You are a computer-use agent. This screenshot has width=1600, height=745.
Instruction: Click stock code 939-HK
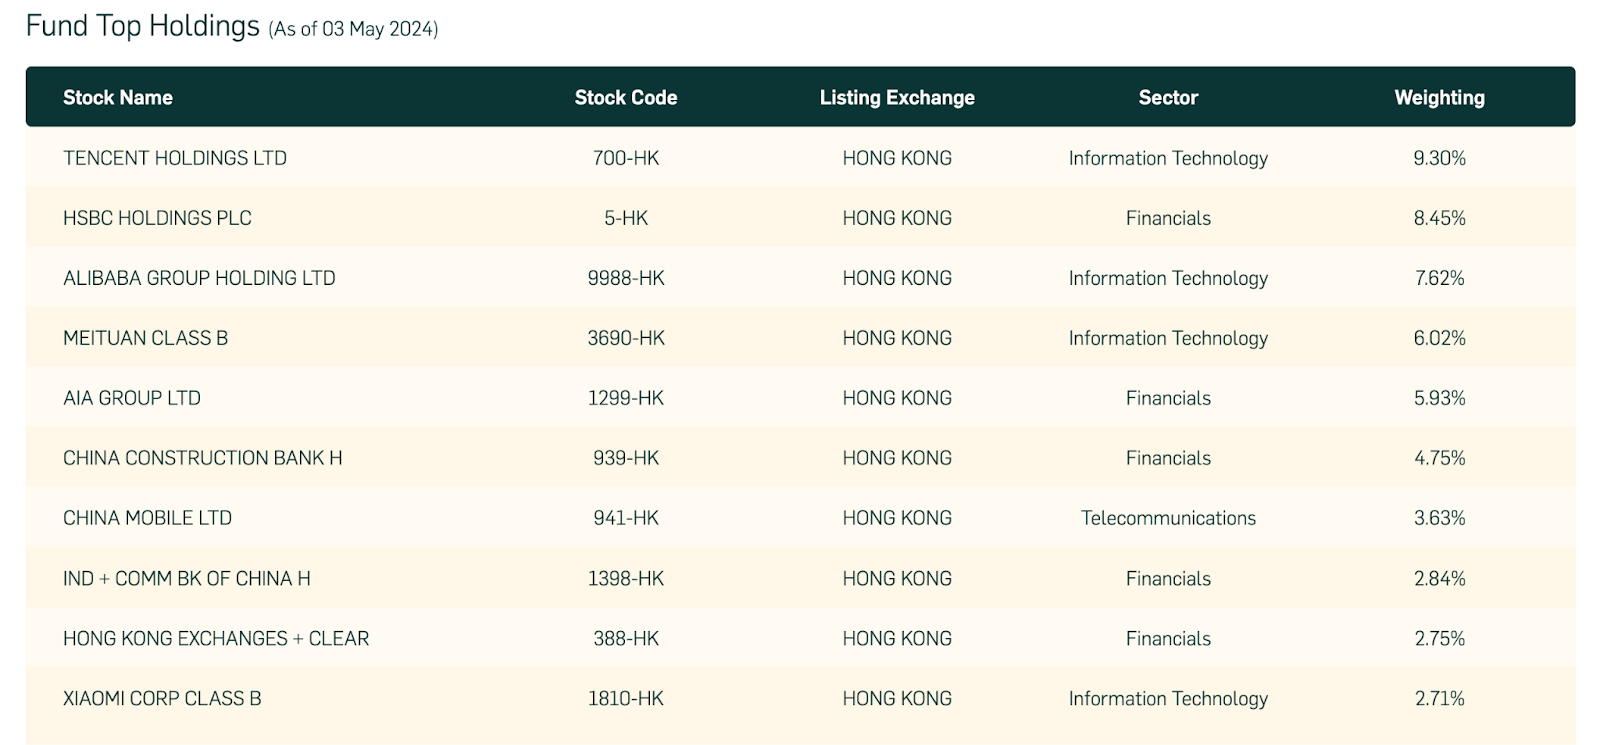[x=626, y=458]
